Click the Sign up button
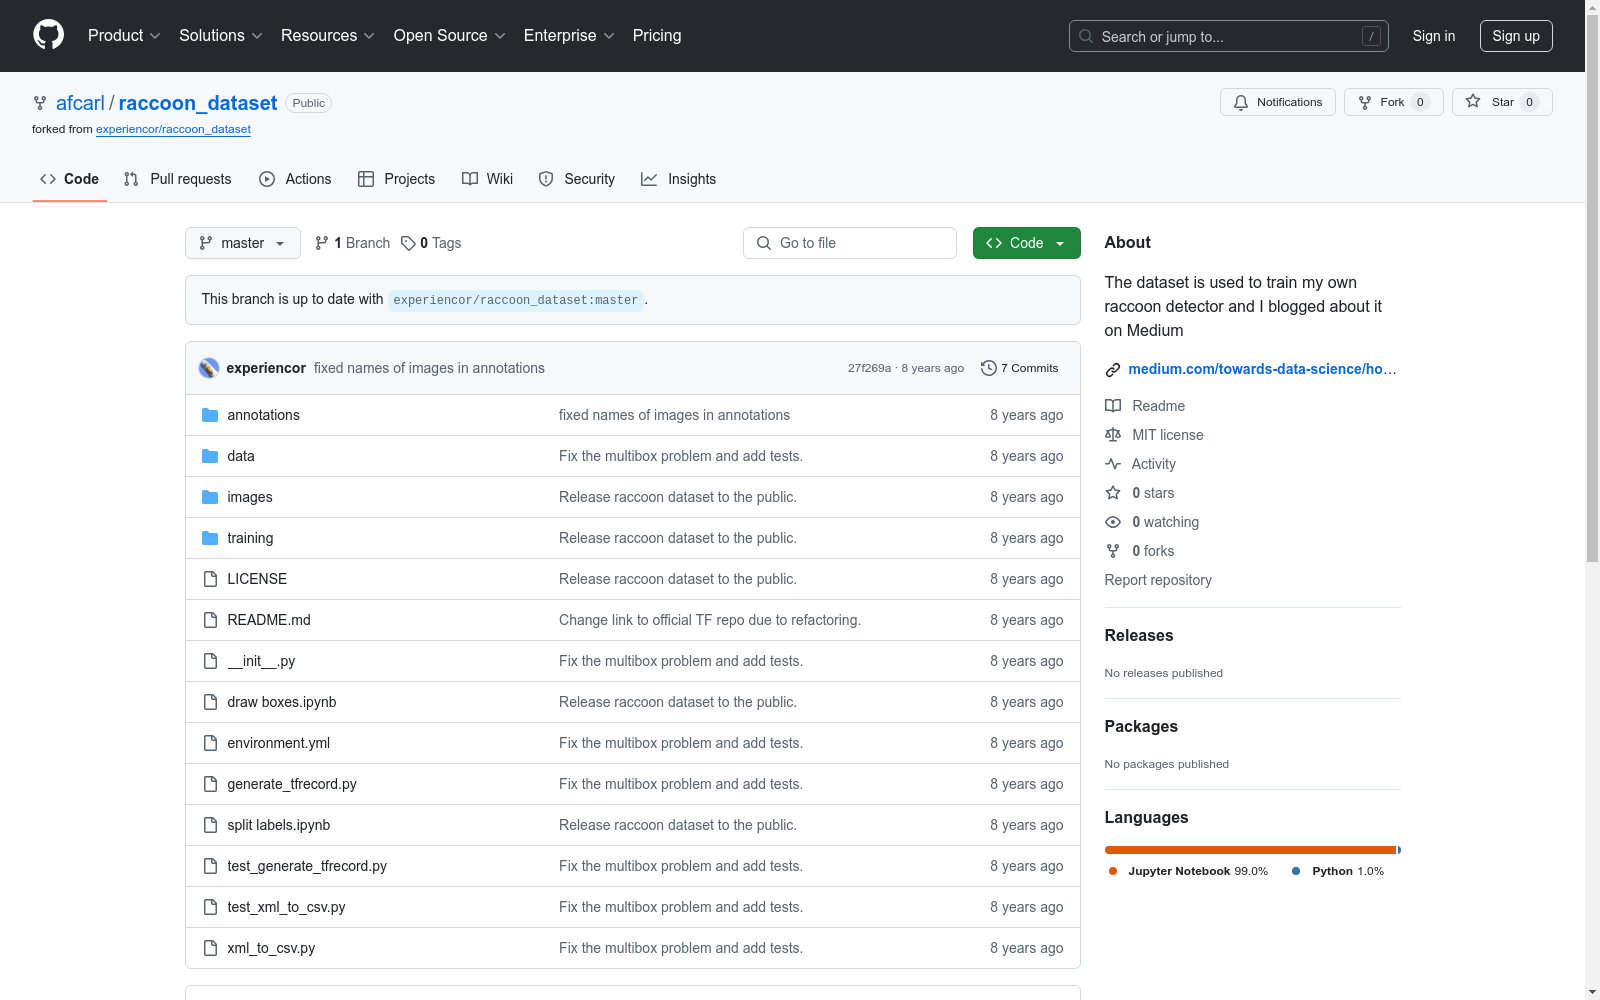Screen dimensions: 1600x1000 click(1516, 36)
